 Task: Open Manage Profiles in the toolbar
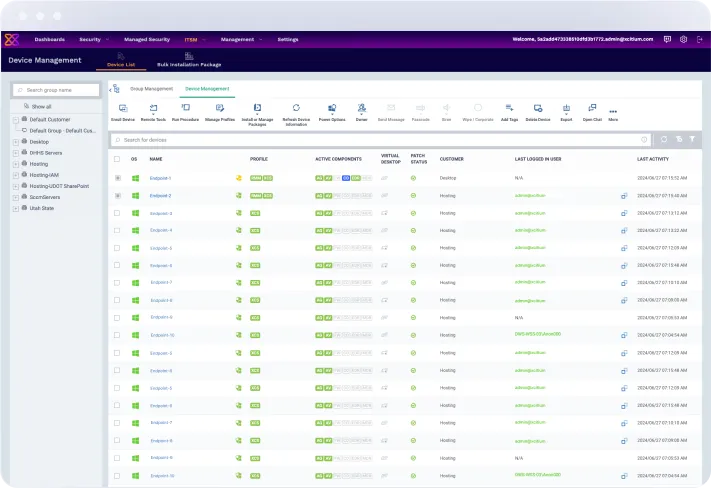point(220,108)
